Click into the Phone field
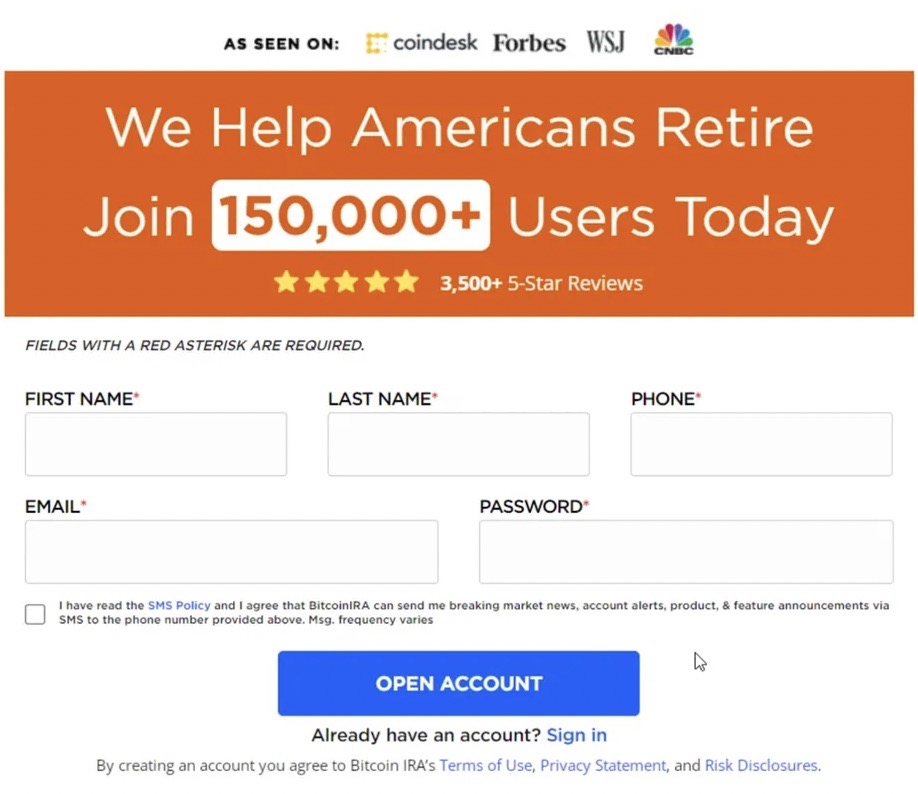The width and height of the screenshot is (918, 794). click(x=761, y=444)
